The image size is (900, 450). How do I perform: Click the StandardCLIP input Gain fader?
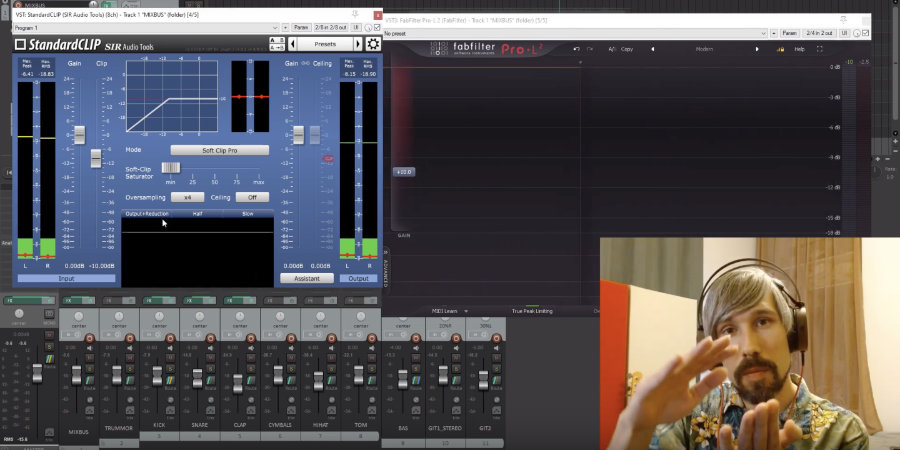(80, 135)
